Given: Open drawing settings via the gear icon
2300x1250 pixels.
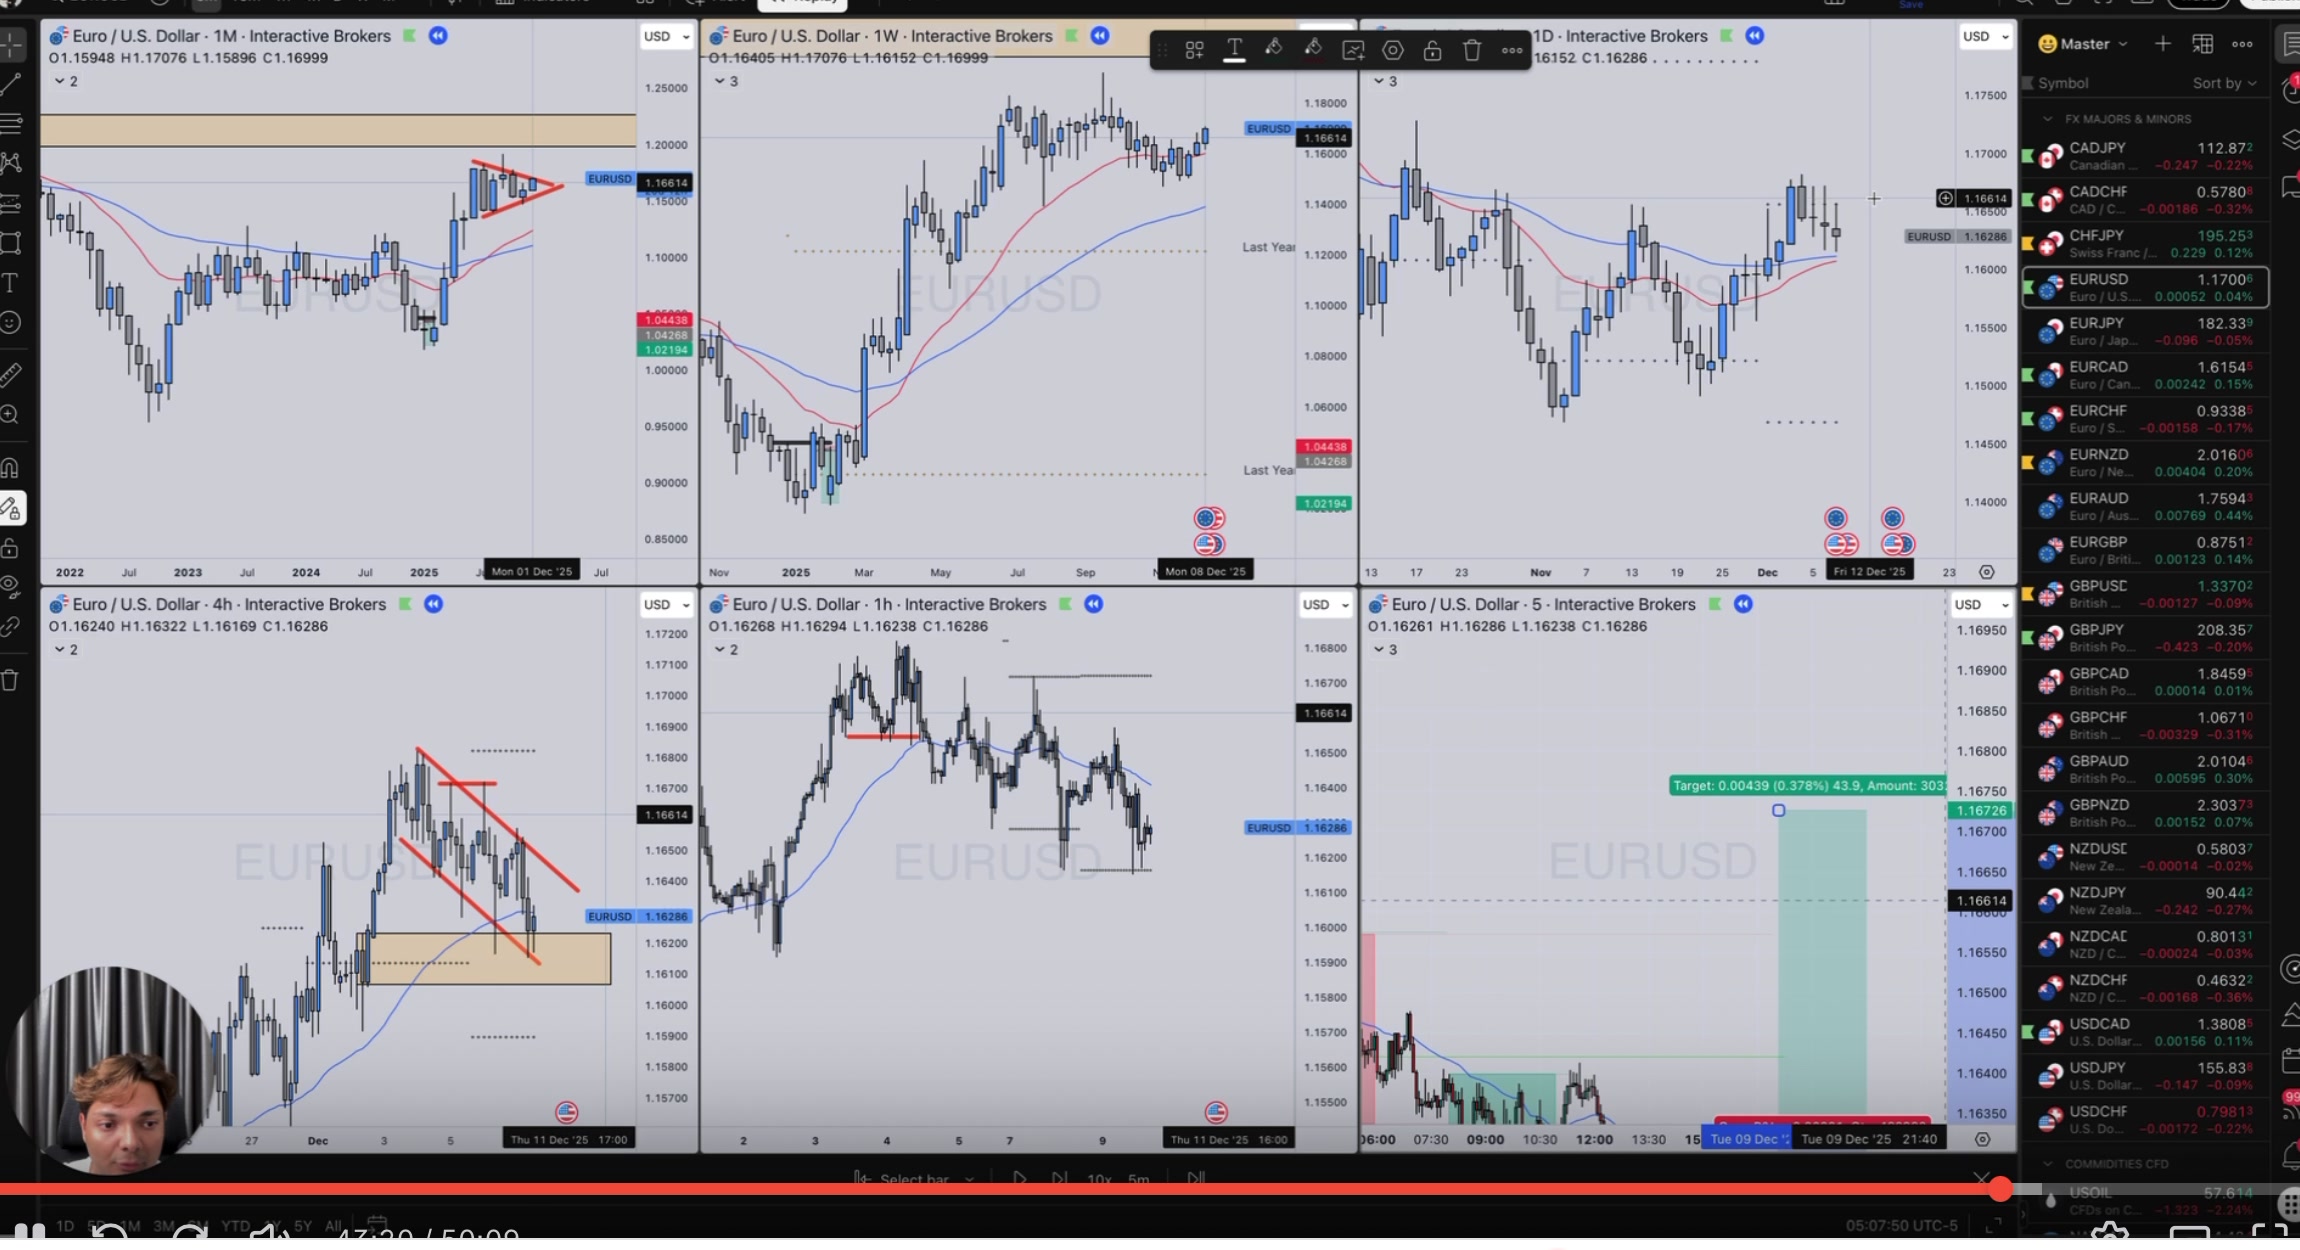Looking at the screenshot, I should pyautogui.click(x=1392, y=50).
